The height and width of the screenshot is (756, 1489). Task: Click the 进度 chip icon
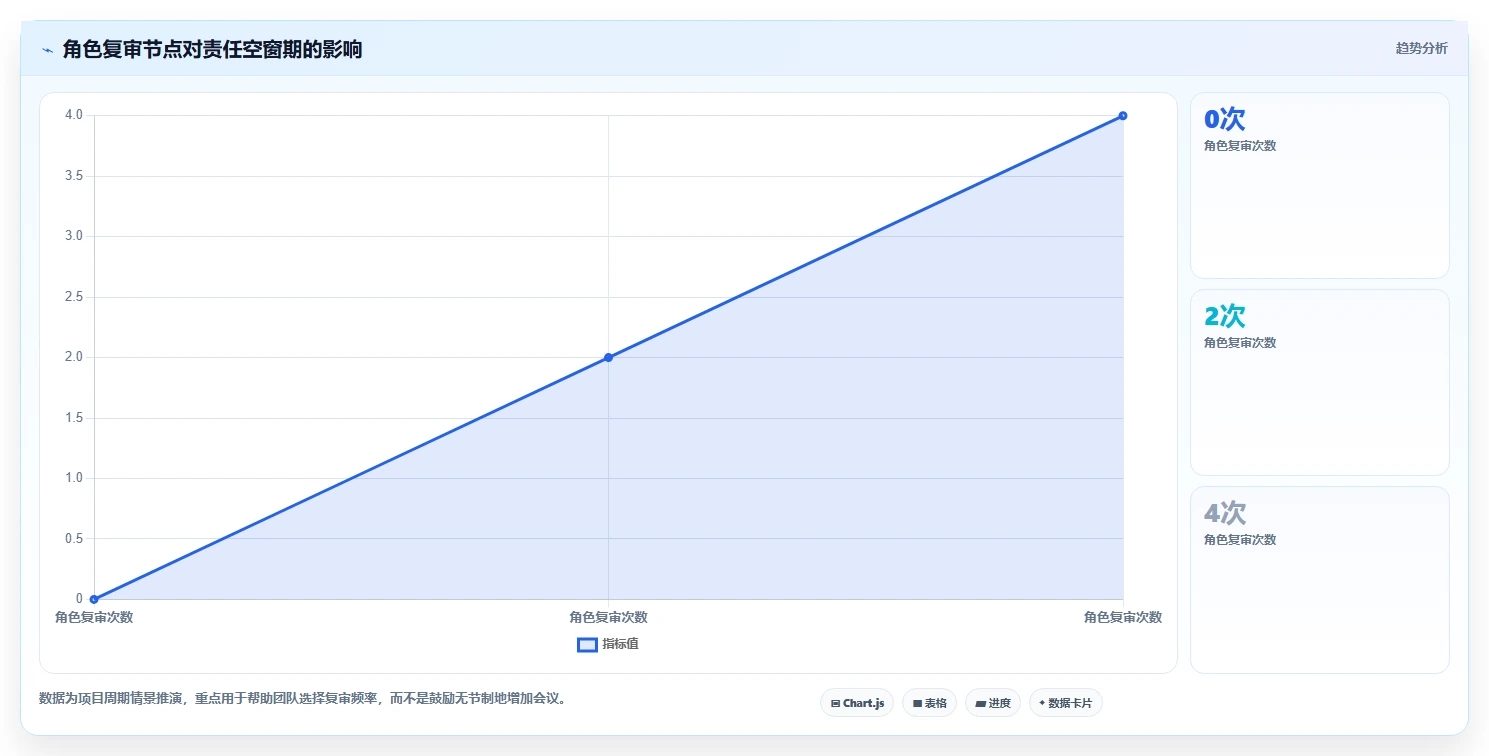[981, 704]
